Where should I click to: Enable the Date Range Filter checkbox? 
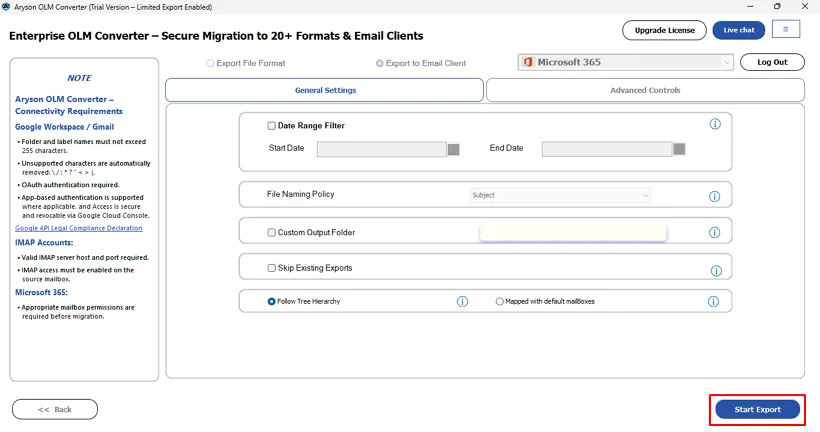272,126
